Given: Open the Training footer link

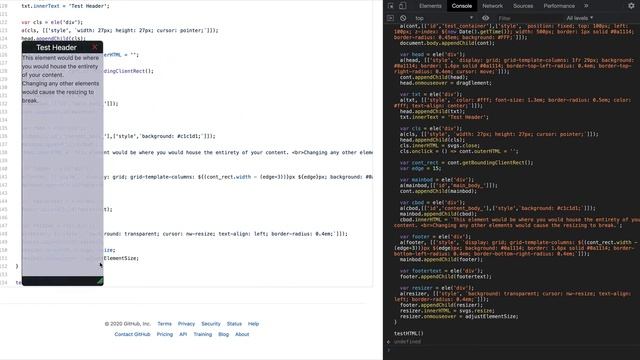Looking at the screenshot, I should pos(202,334).
